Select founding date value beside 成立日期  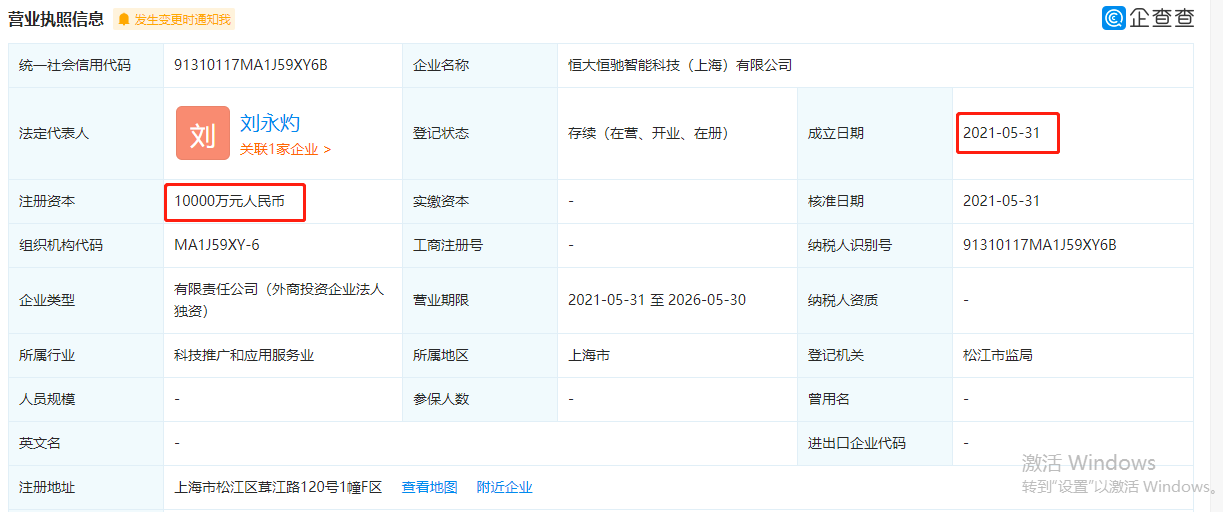1001,133
